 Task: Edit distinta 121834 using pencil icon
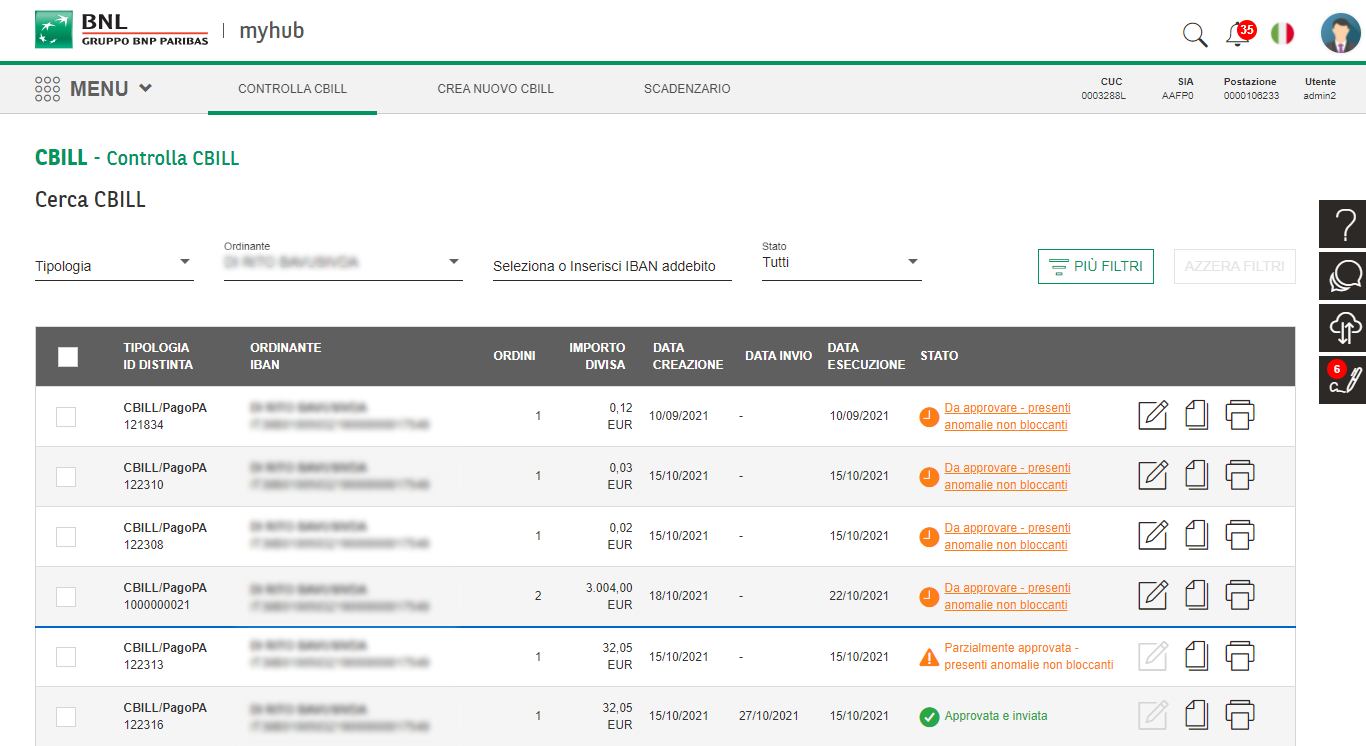pyautogui.click(x=1153, y=415)
